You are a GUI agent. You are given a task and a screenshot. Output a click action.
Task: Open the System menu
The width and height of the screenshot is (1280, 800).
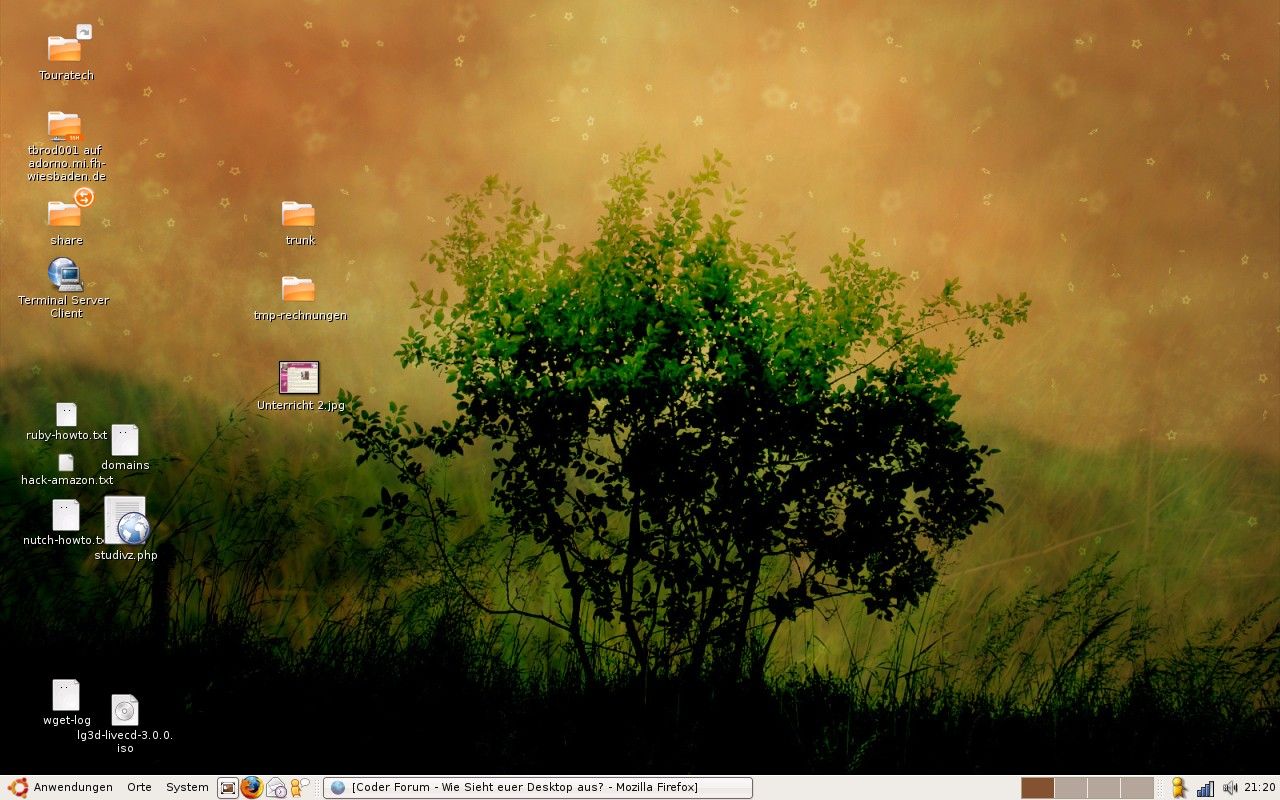click(187, 787)
